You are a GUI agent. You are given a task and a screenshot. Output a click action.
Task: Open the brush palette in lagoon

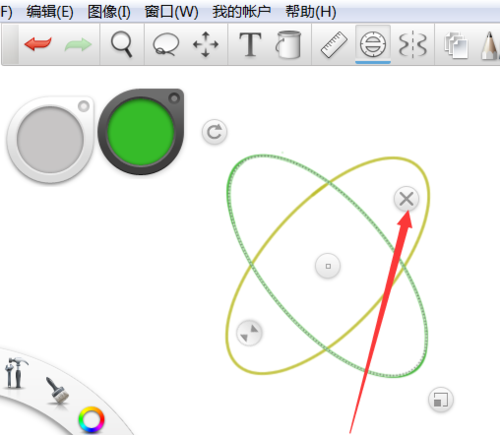tap(57, 390)
